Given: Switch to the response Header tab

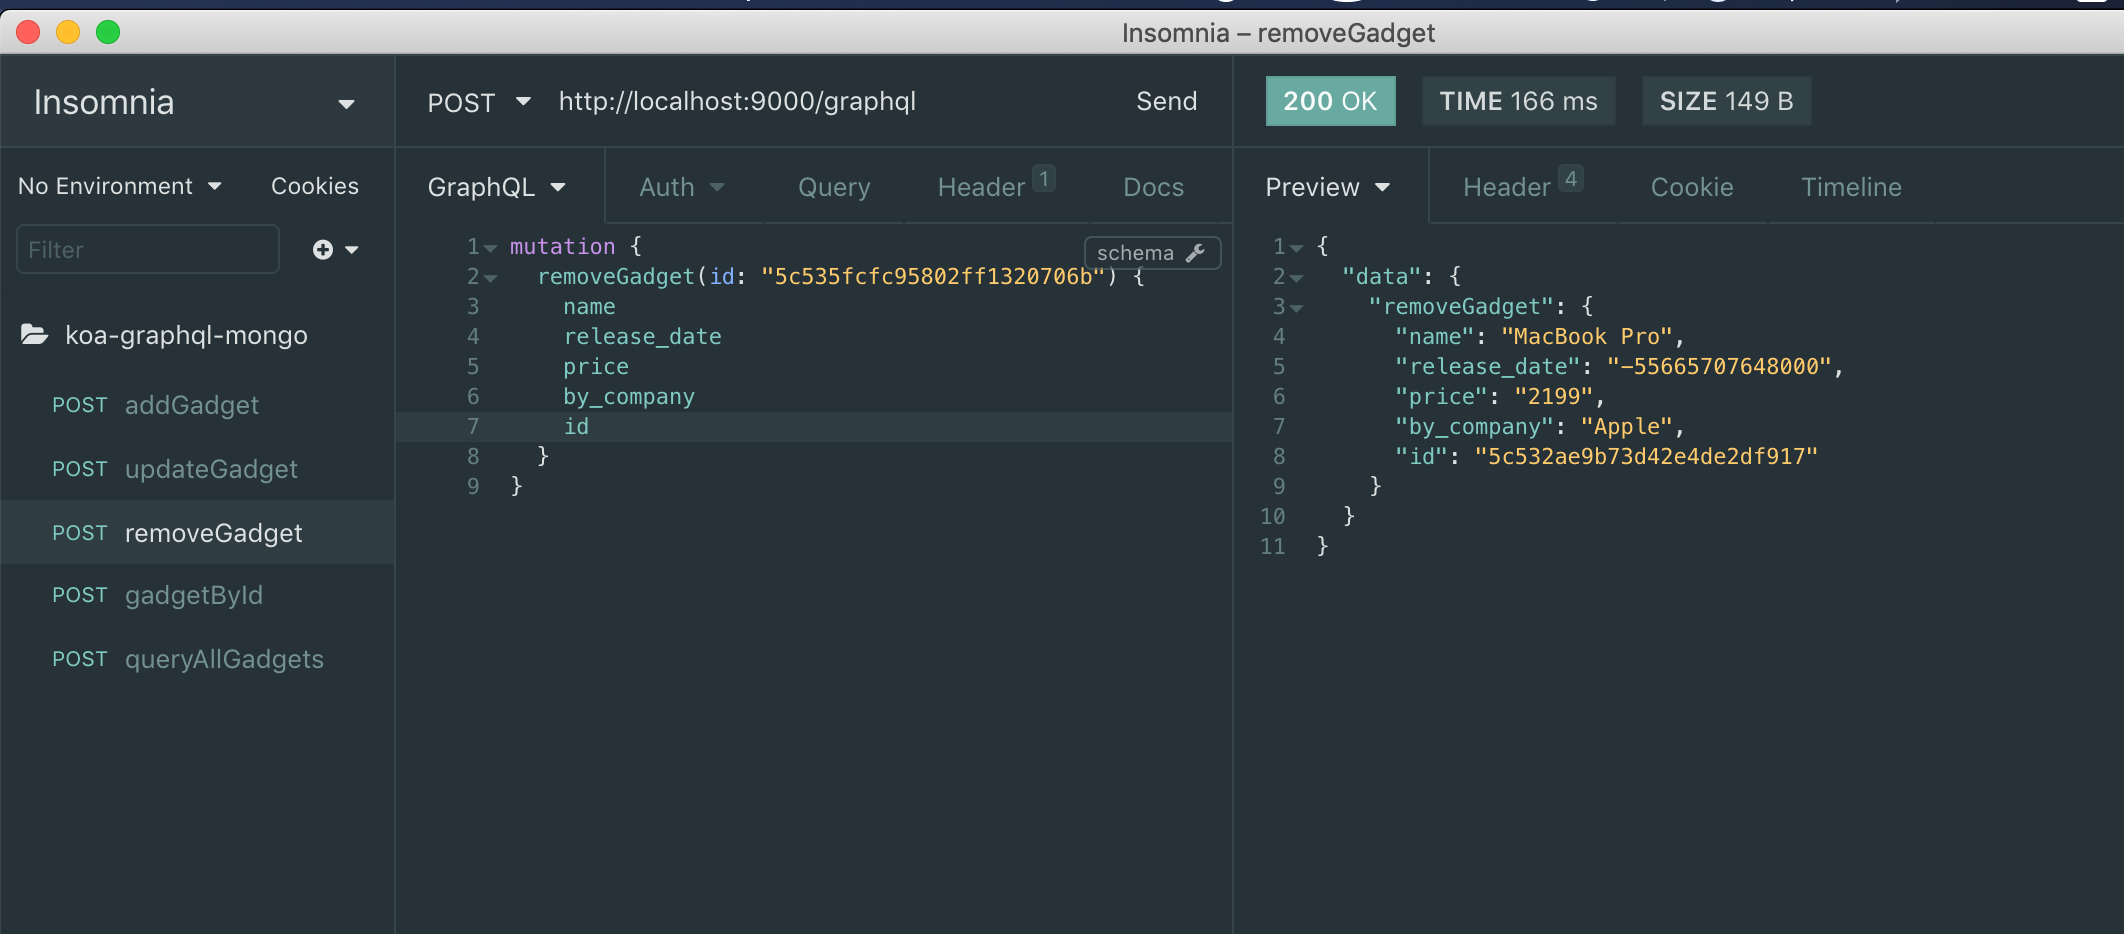Looking at the screenshot, I should click(1522, 185).
